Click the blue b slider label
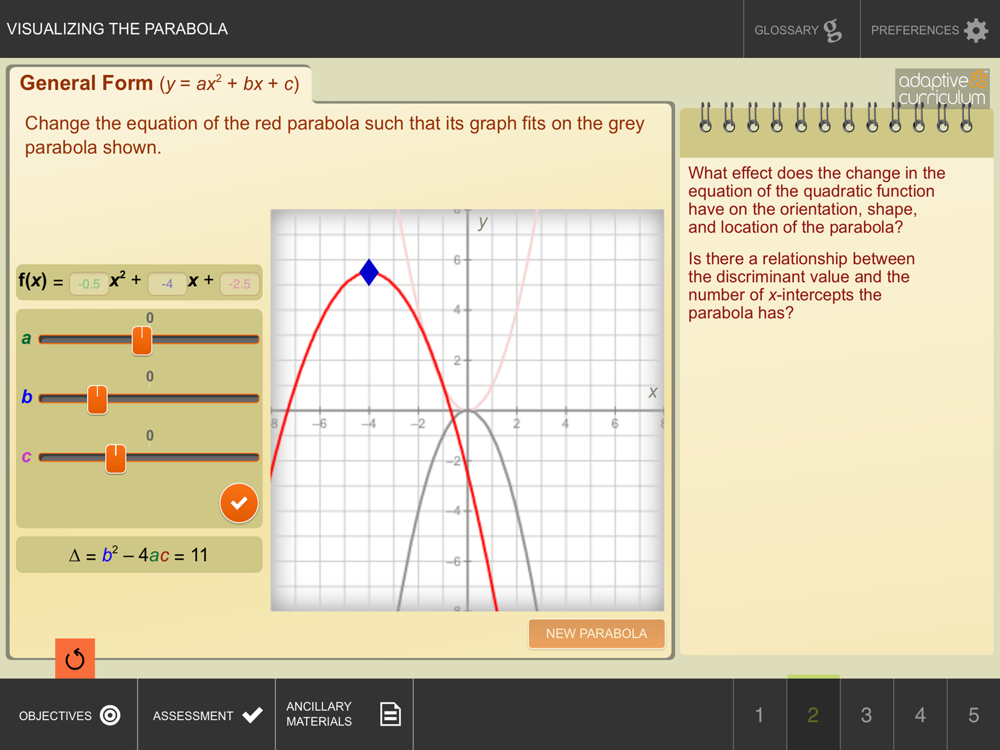This screenshot has width=1000, height=750. [26, 397]
